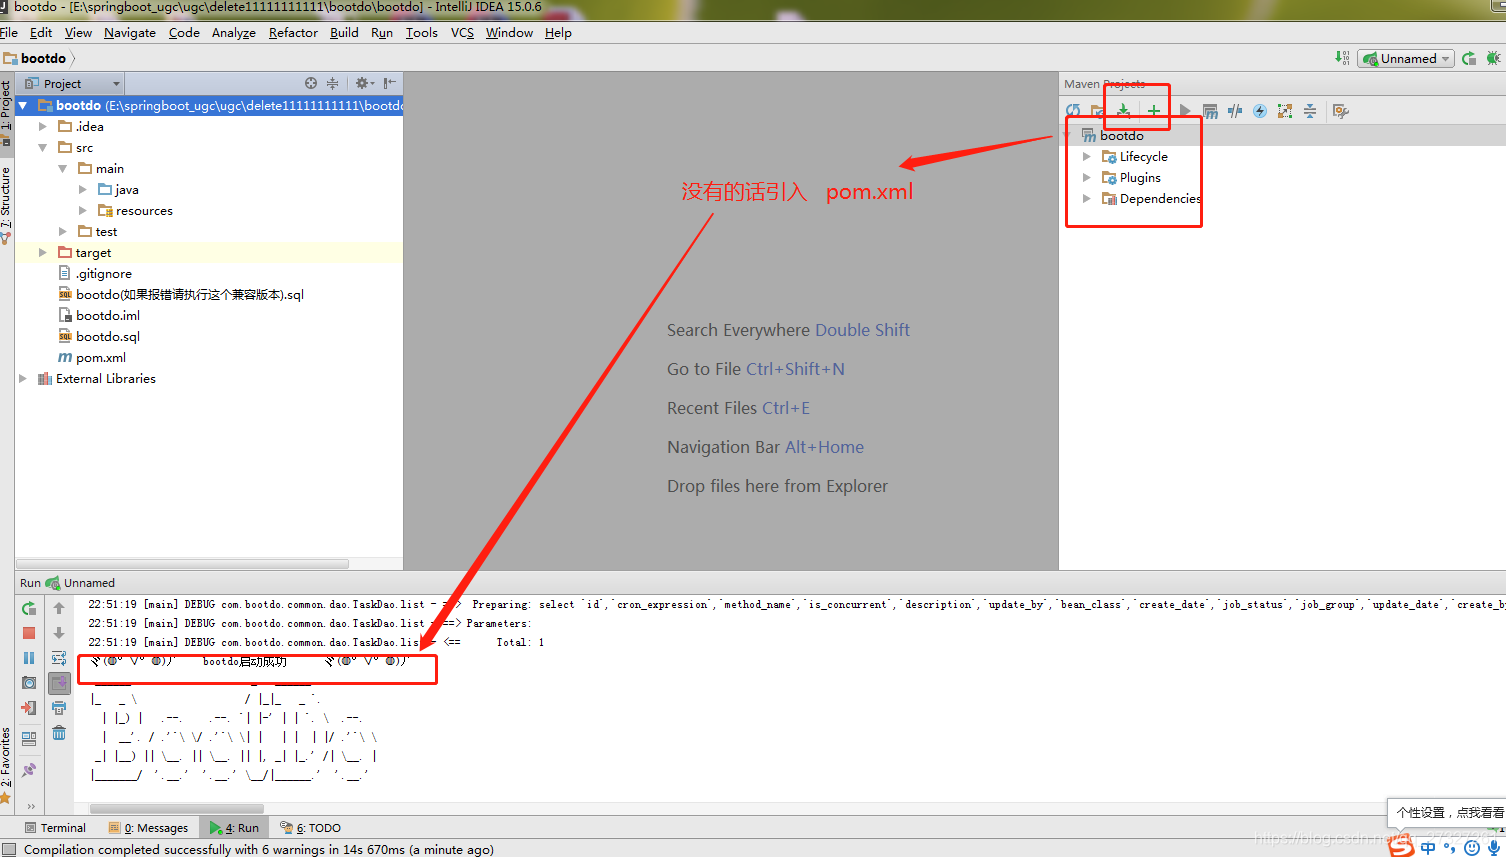Open the 6: TODO tab
The width and height of the screenshot is (1506, 857).
click(x=311, y=828)
